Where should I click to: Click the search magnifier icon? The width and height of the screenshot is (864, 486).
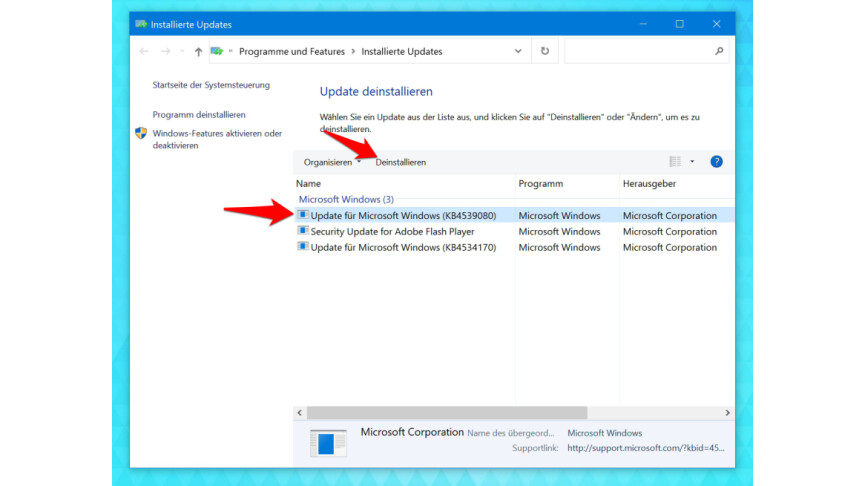pos(719,51)
